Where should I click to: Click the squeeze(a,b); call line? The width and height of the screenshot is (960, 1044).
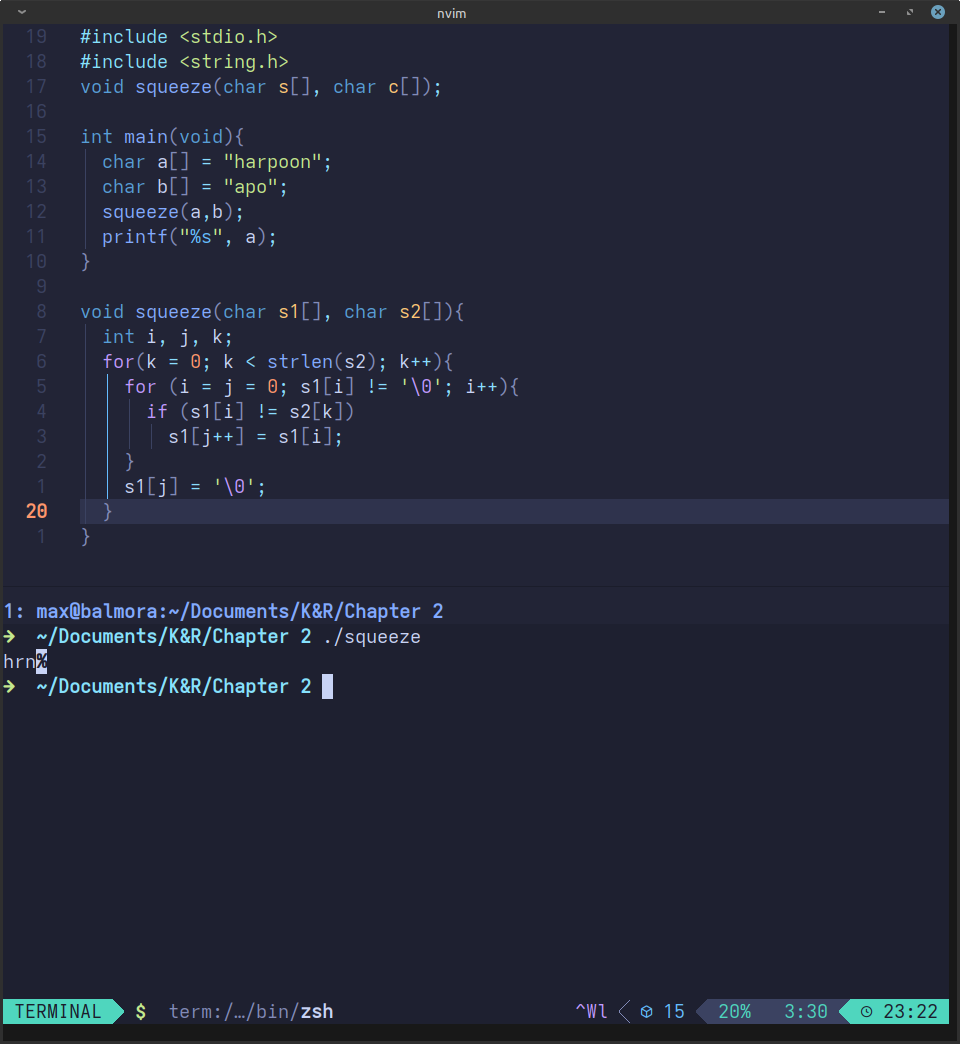pos(173,212)
